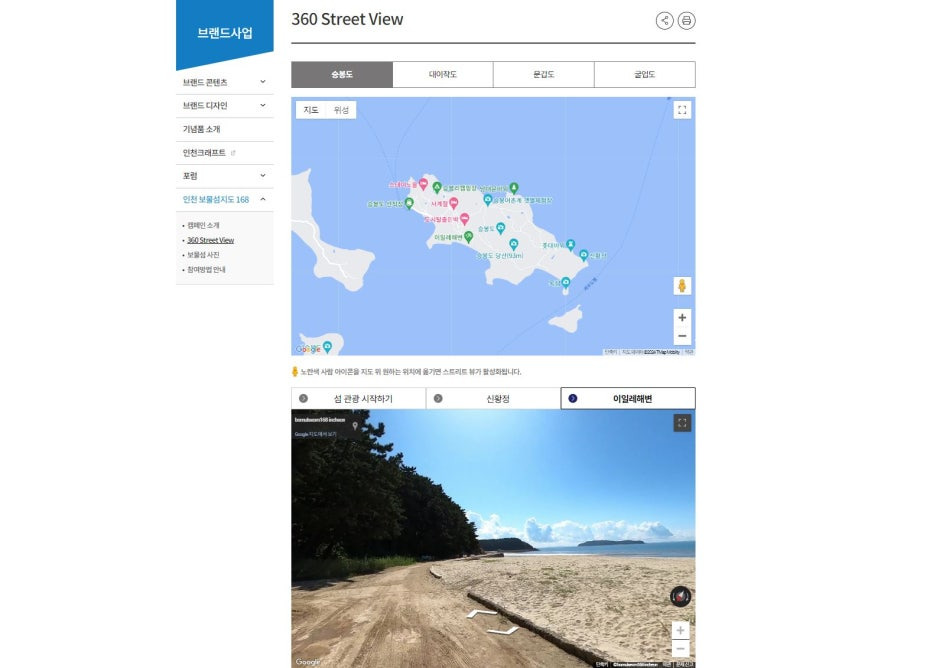
Task: Expand the 브랜드 디자인 sidebar menu
Action: click(x=224, y=106)
